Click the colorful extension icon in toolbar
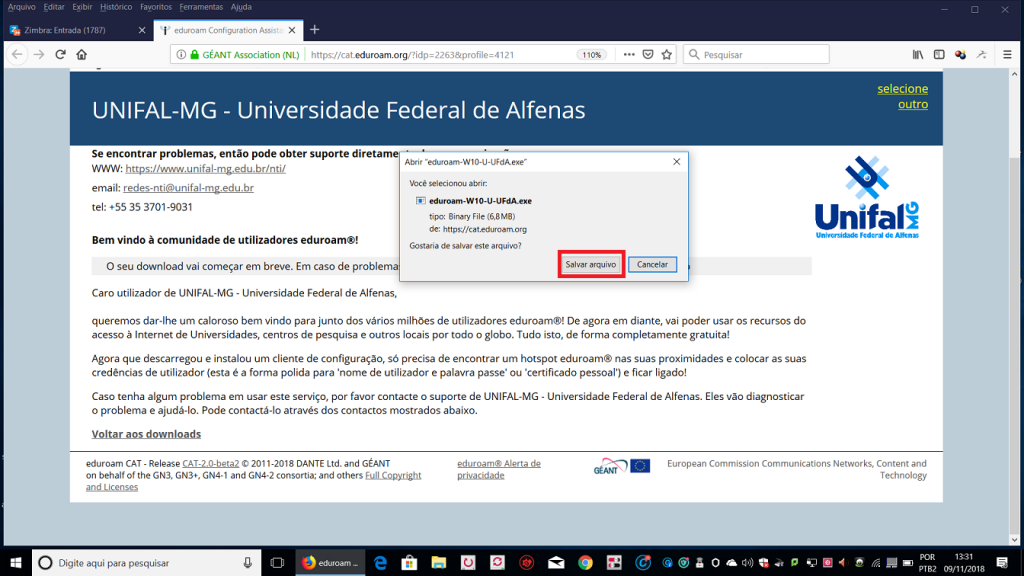Screen dimensions: 1024x576 click(960, 55)
